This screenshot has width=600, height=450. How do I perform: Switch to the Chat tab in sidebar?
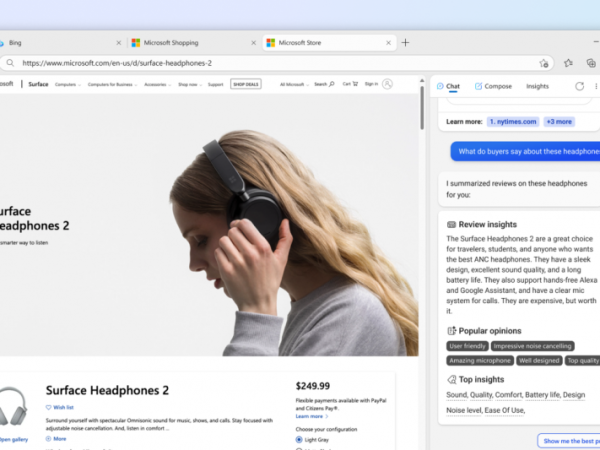point(448,86)
